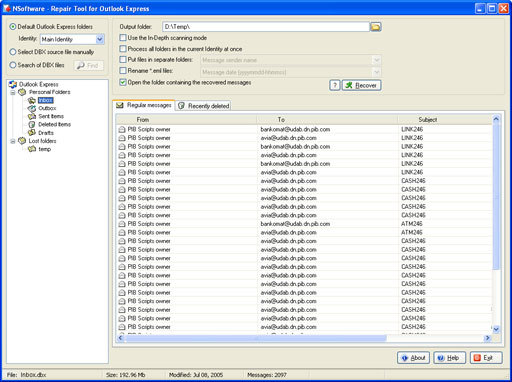Select the Deleted Items folder icon
The image size is (512, 382).
click(x=32, y=124)
